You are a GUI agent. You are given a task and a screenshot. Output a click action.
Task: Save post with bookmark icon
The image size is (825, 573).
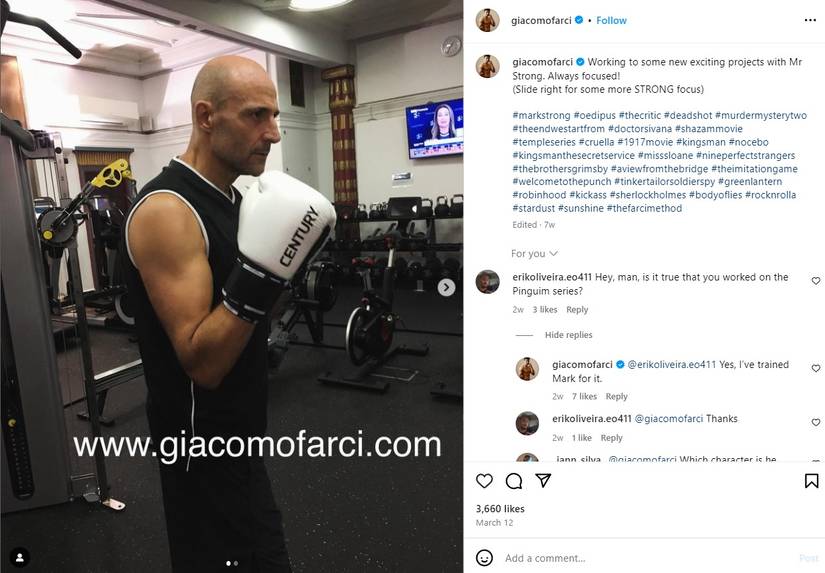click(x=811, y=480)
